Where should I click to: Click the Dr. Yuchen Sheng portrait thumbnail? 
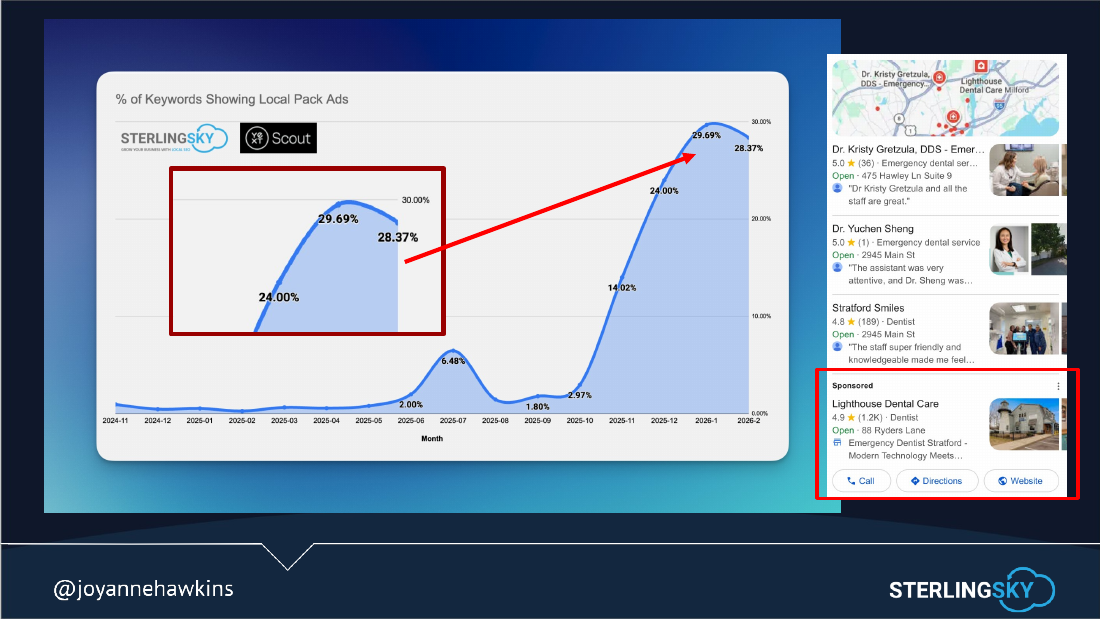click(1009, 248)
